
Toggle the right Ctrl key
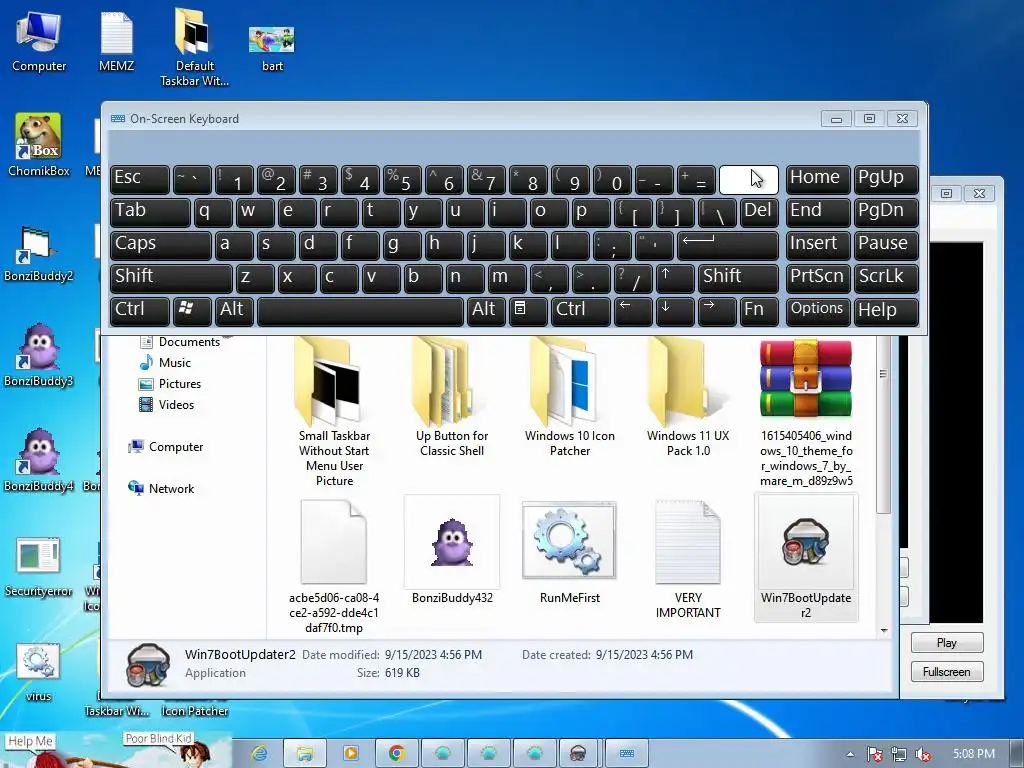click(580, 310)
